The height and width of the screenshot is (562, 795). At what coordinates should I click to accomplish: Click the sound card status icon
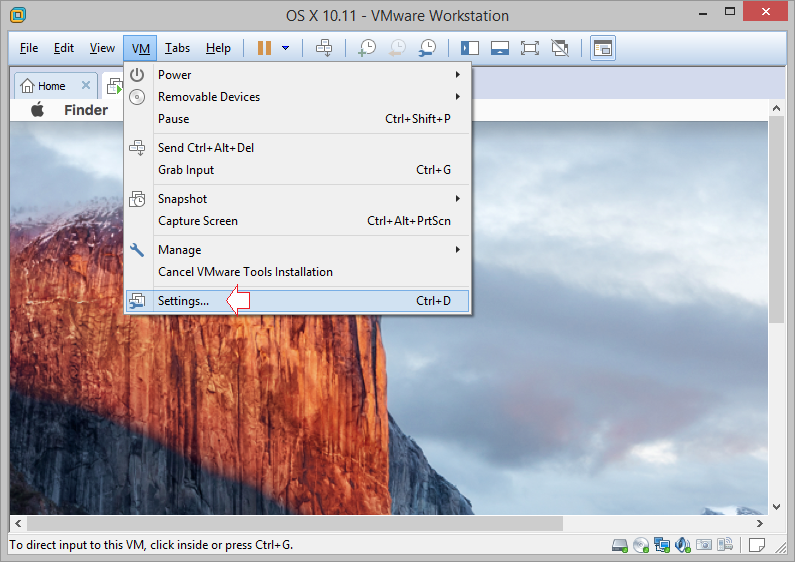click(682, 545)
